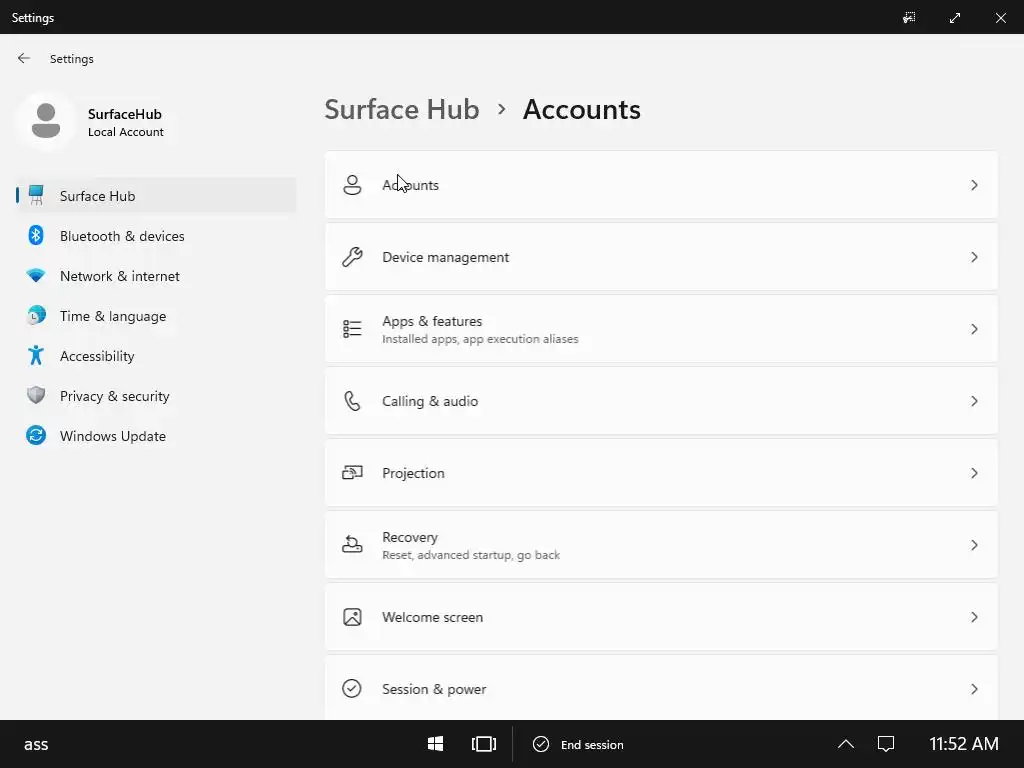Expand the Apps & features chevron
Screen dimensions: 1024x768
[974, 328]
